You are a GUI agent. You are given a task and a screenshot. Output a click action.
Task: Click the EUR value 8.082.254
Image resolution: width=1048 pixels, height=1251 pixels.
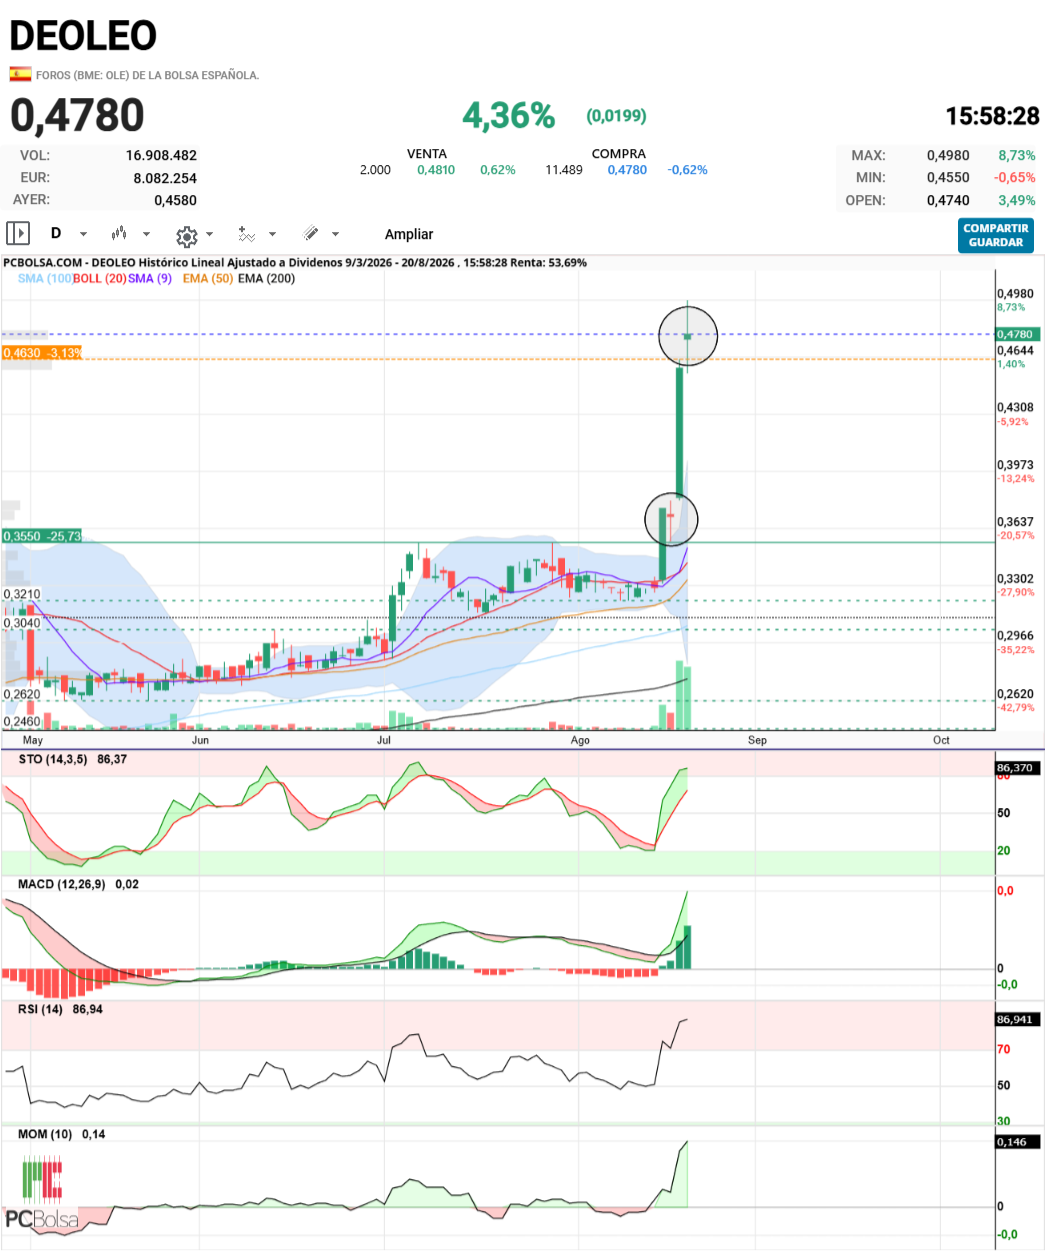(x=165, y=178)
